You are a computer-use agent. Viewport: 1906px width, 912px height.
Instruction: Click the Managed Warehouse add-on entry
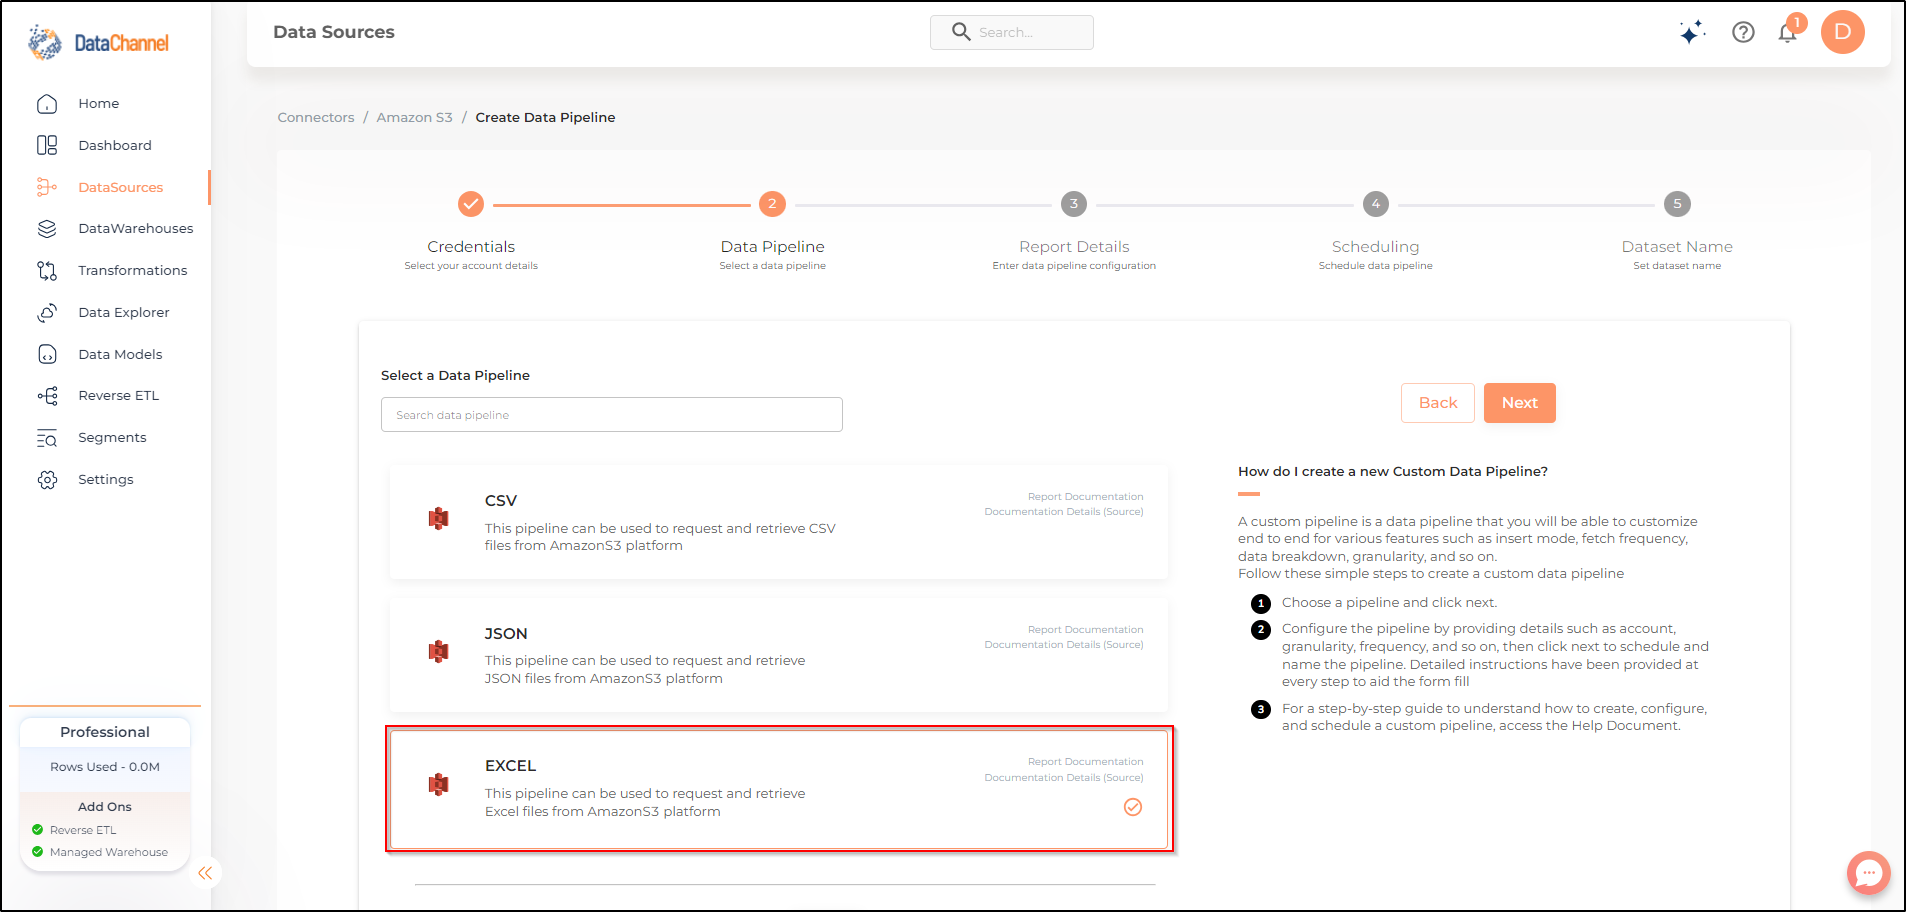[100, 852]
